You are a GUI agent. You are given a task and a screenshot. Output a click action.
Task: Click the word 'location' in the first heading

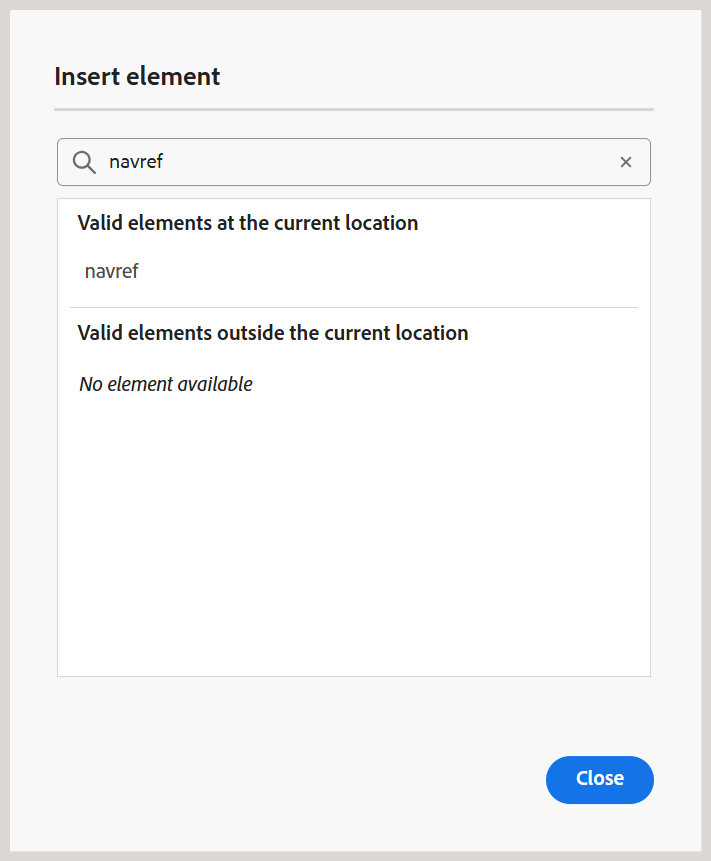click(382, 223)
